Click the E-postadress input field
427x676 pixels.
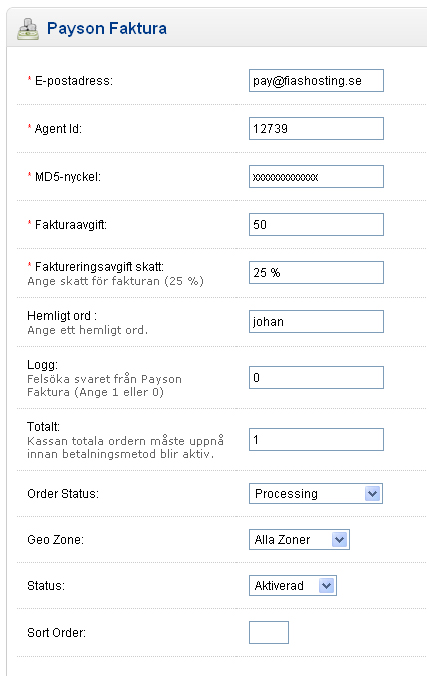click(316, 81)
